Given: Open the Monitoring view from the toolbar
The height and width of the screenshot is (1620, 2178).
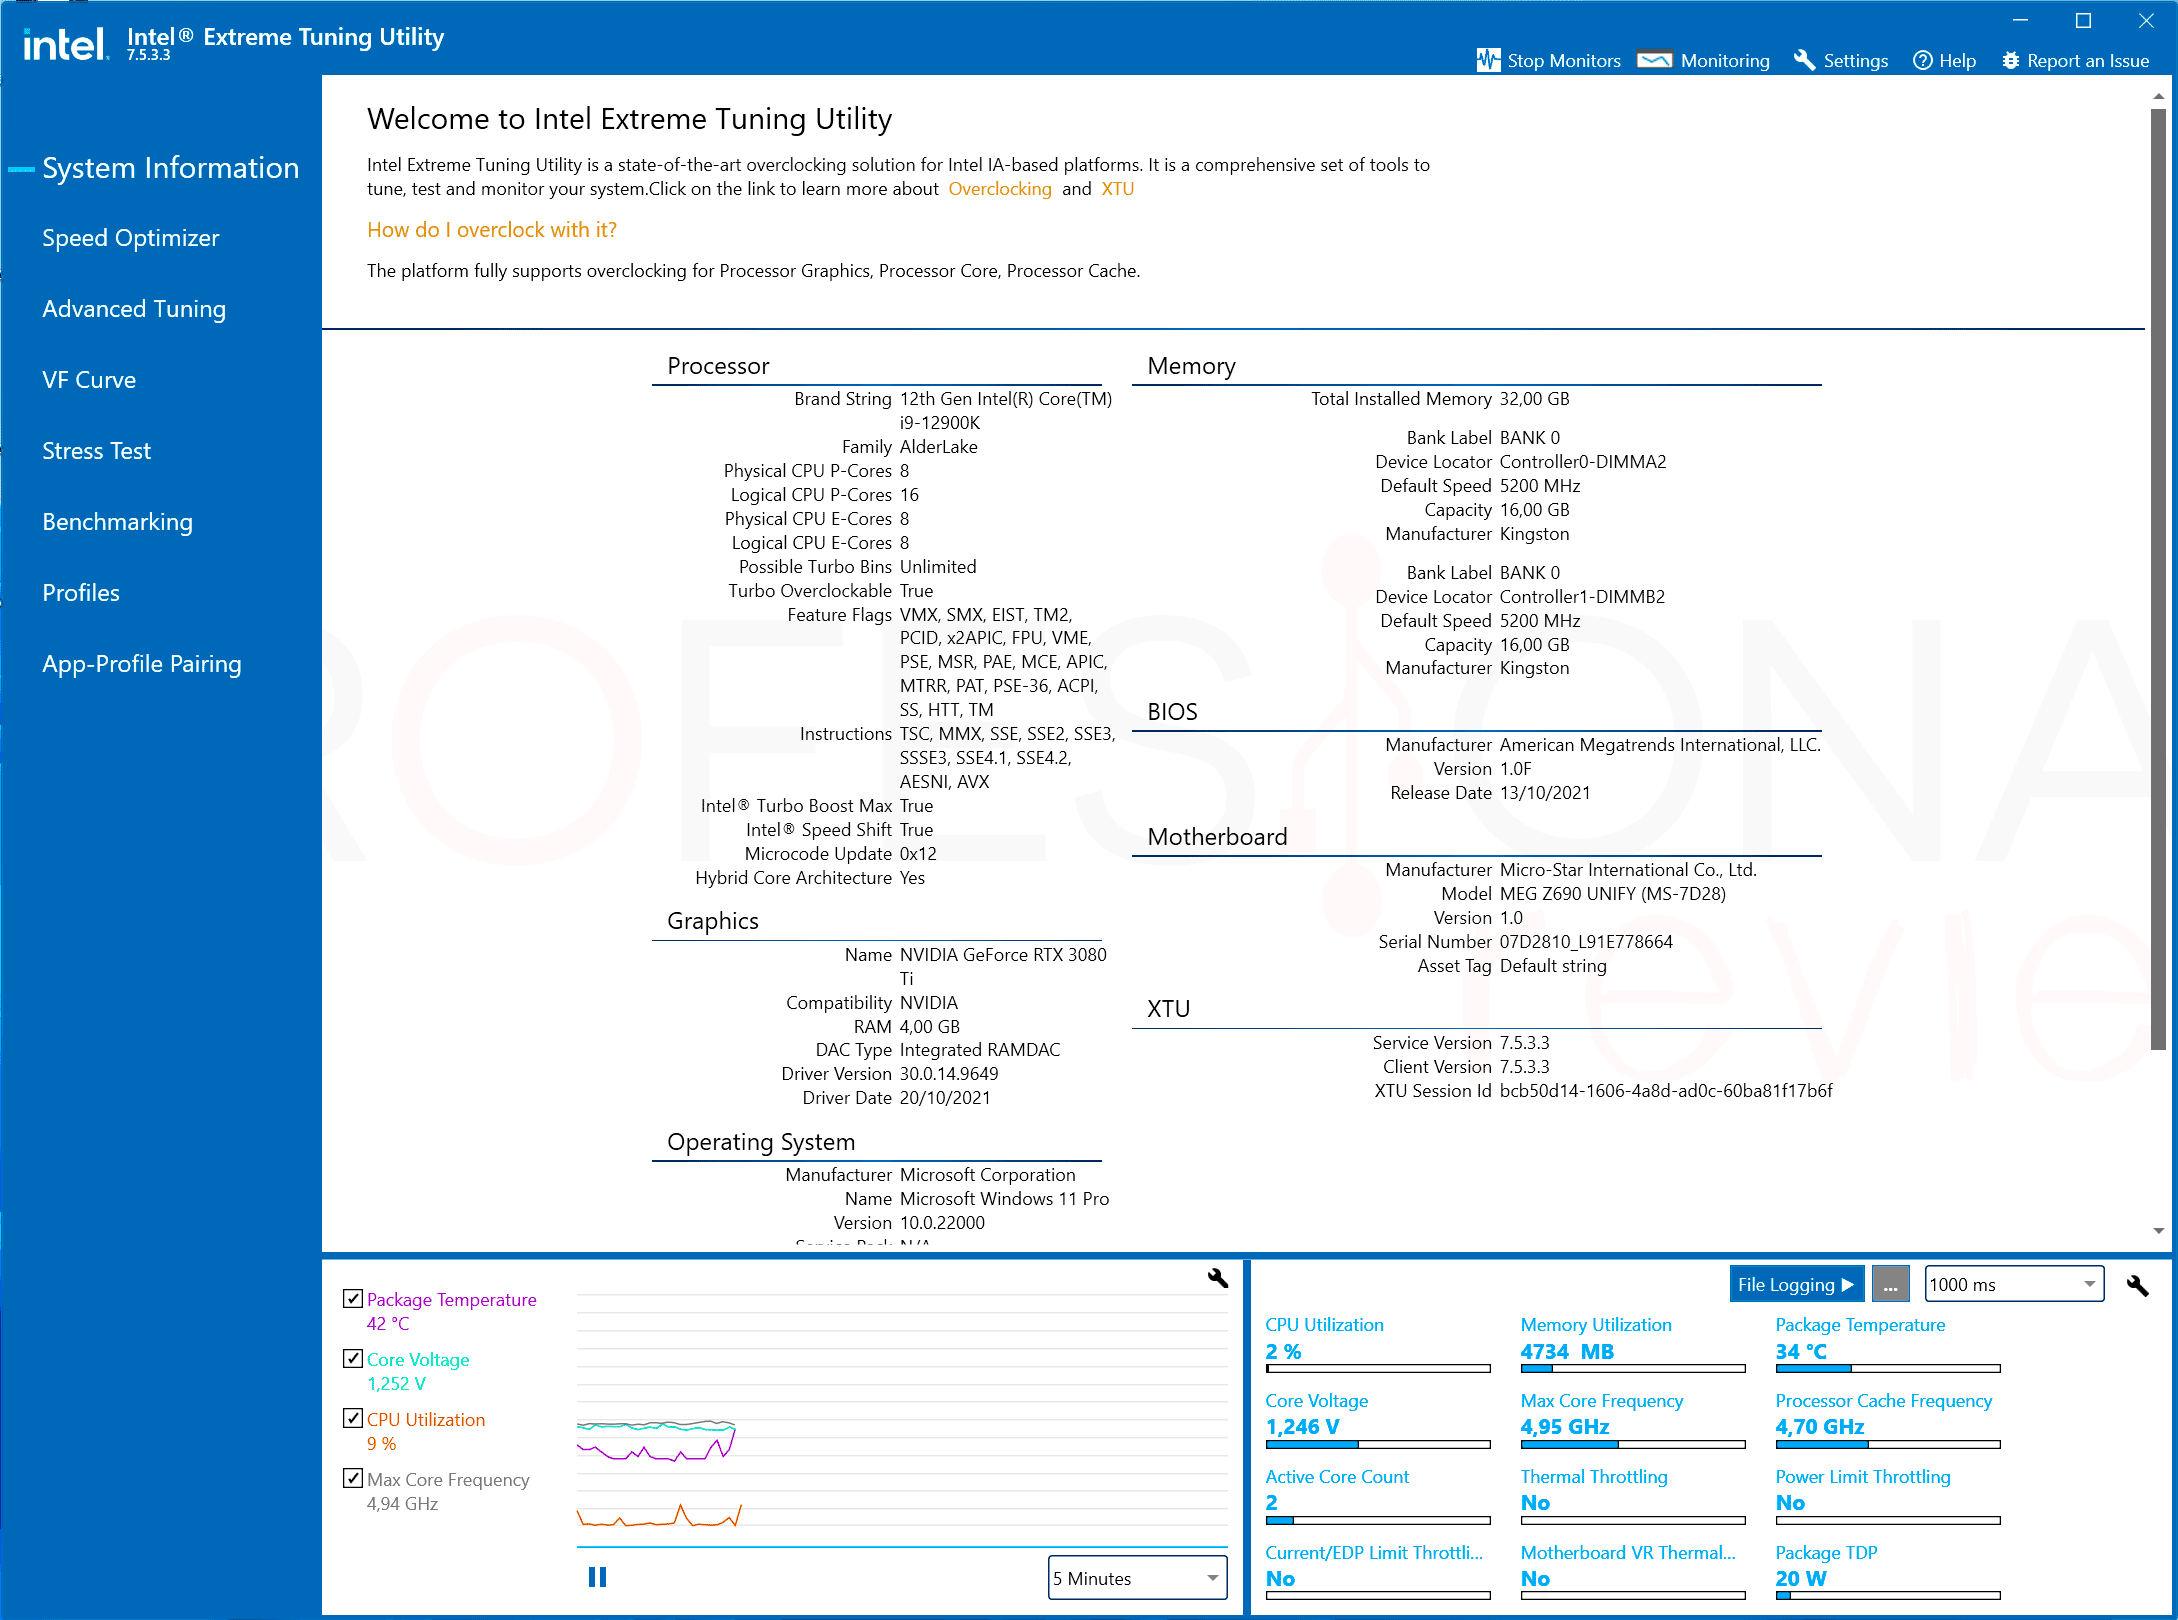Looking at the screenshot, I should coord(1704,60).
